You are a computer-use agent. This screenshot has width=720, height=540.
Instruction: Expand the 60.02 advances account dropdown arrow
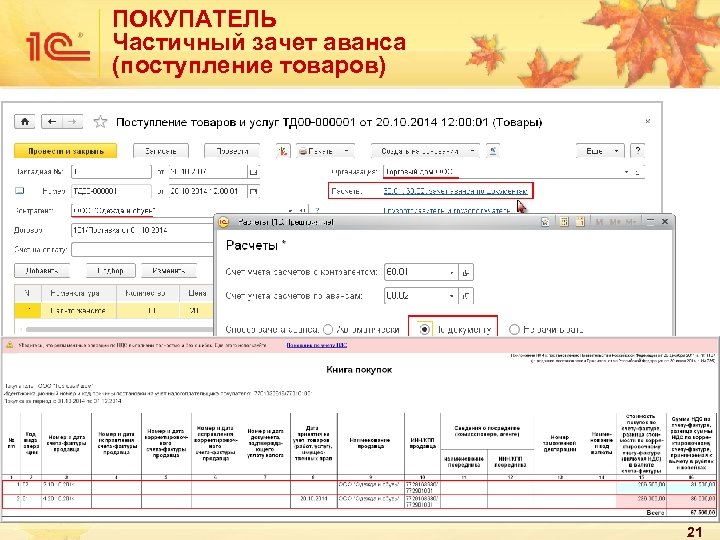coord(452,296)
